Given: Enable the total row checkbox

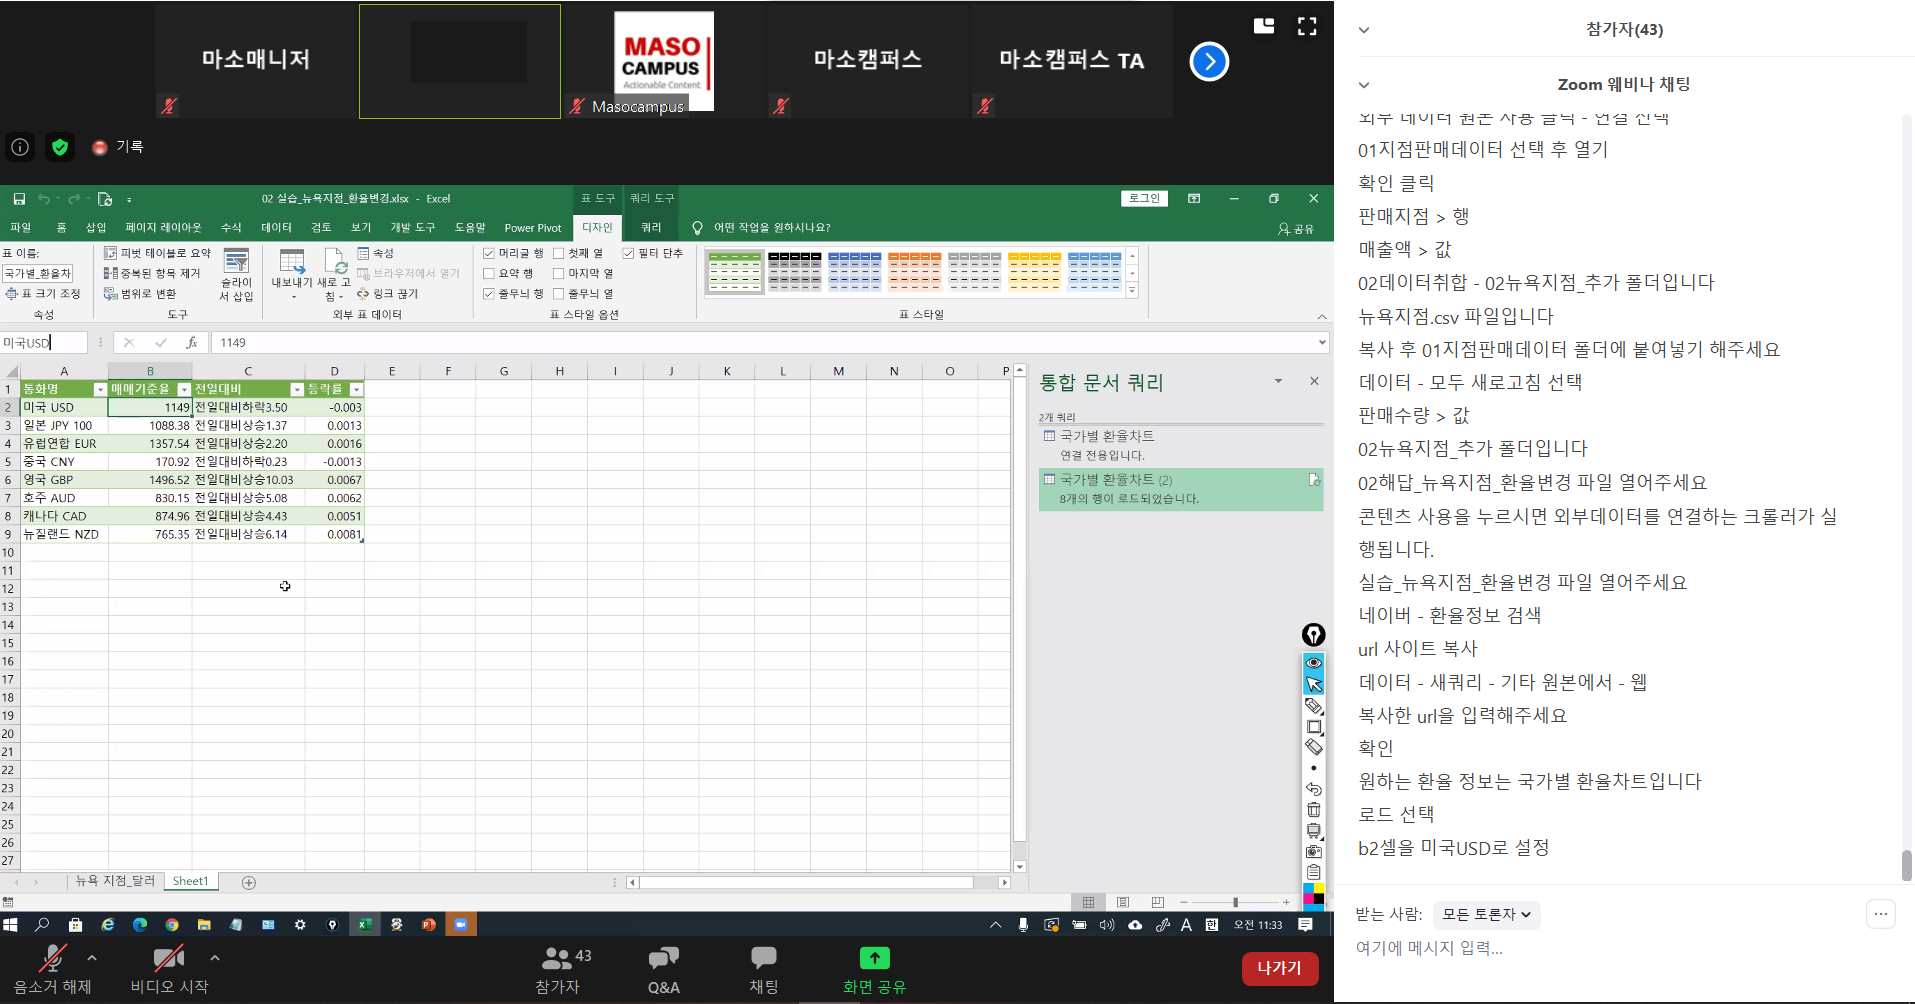Looking at the screenshot, I should [489, 273].
